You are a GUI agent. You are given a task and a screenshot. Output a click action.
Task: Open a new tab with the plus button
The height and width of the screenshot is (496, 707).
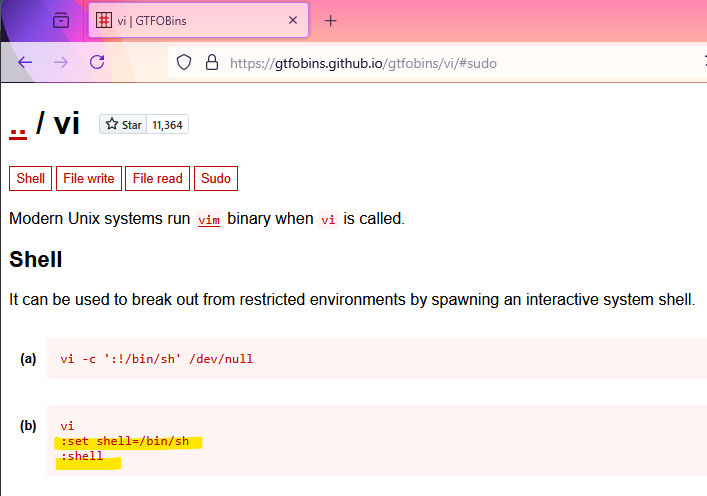coord(331,21)
